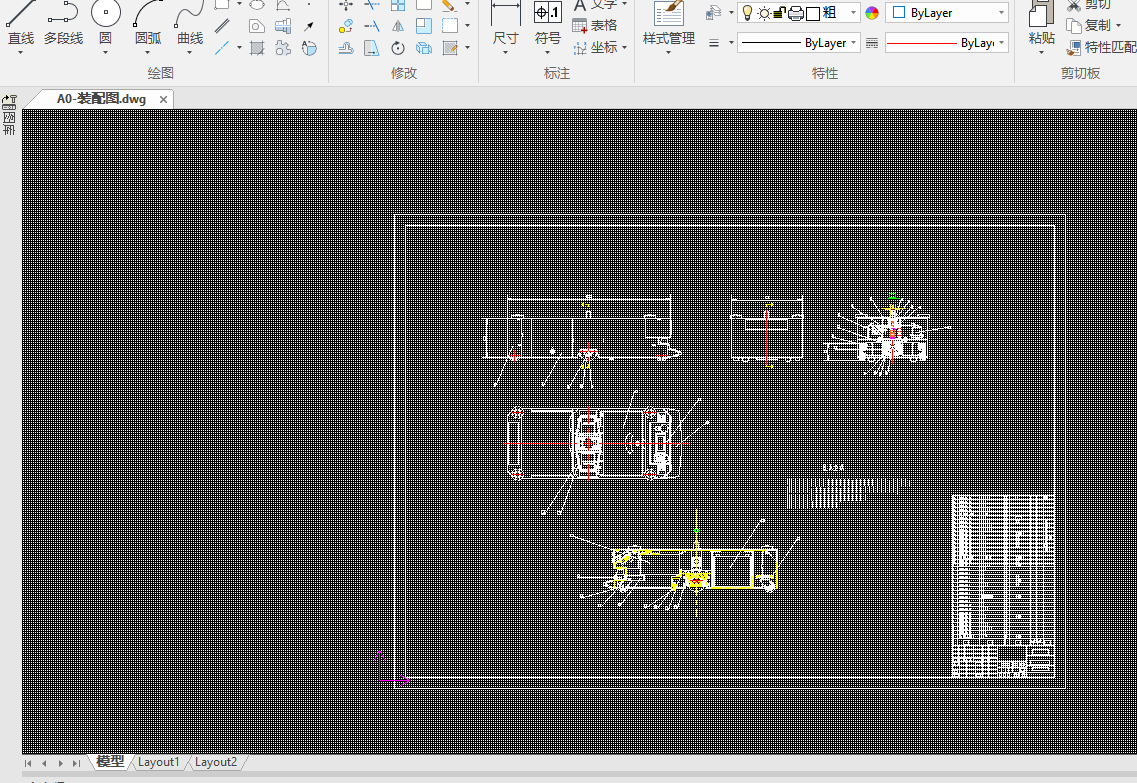Toggle the layer freeze sun icon

[764, 13]
